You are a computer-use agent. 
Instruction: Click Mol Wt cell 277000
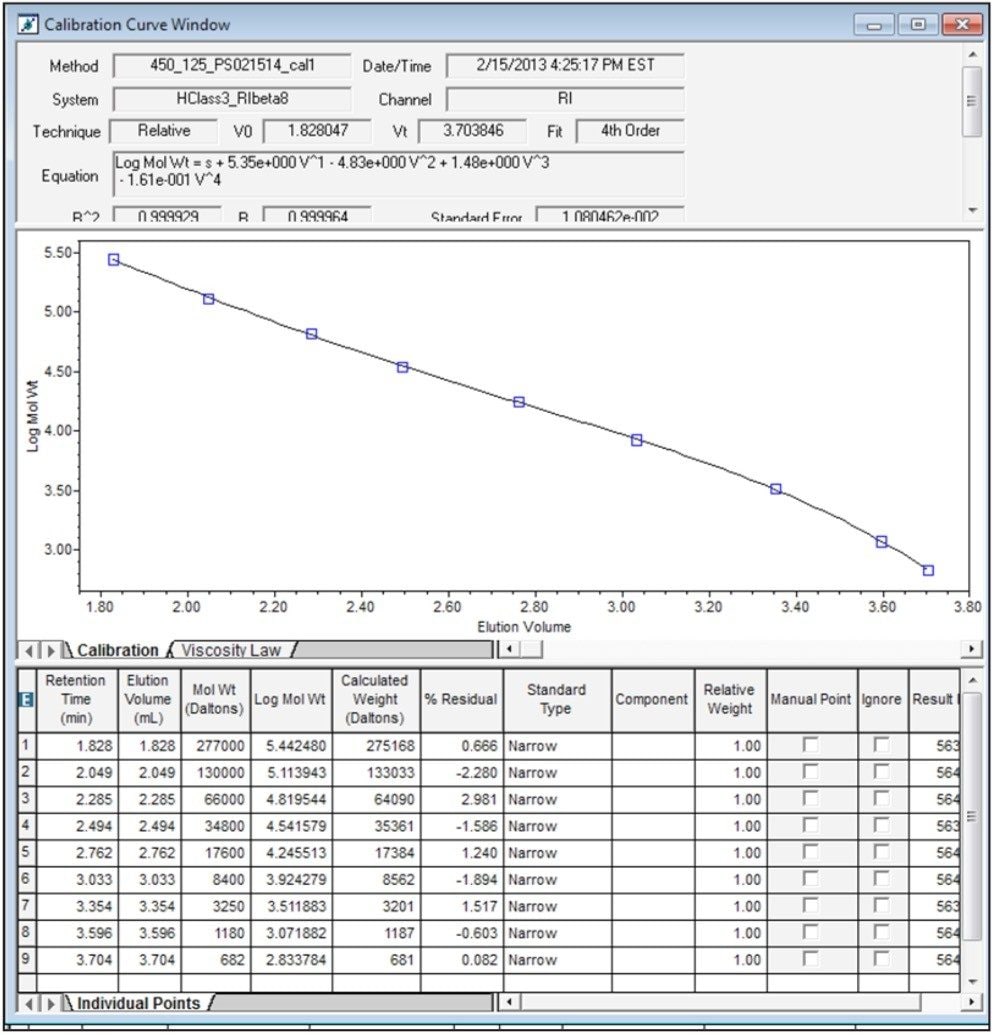pos(215,746)
